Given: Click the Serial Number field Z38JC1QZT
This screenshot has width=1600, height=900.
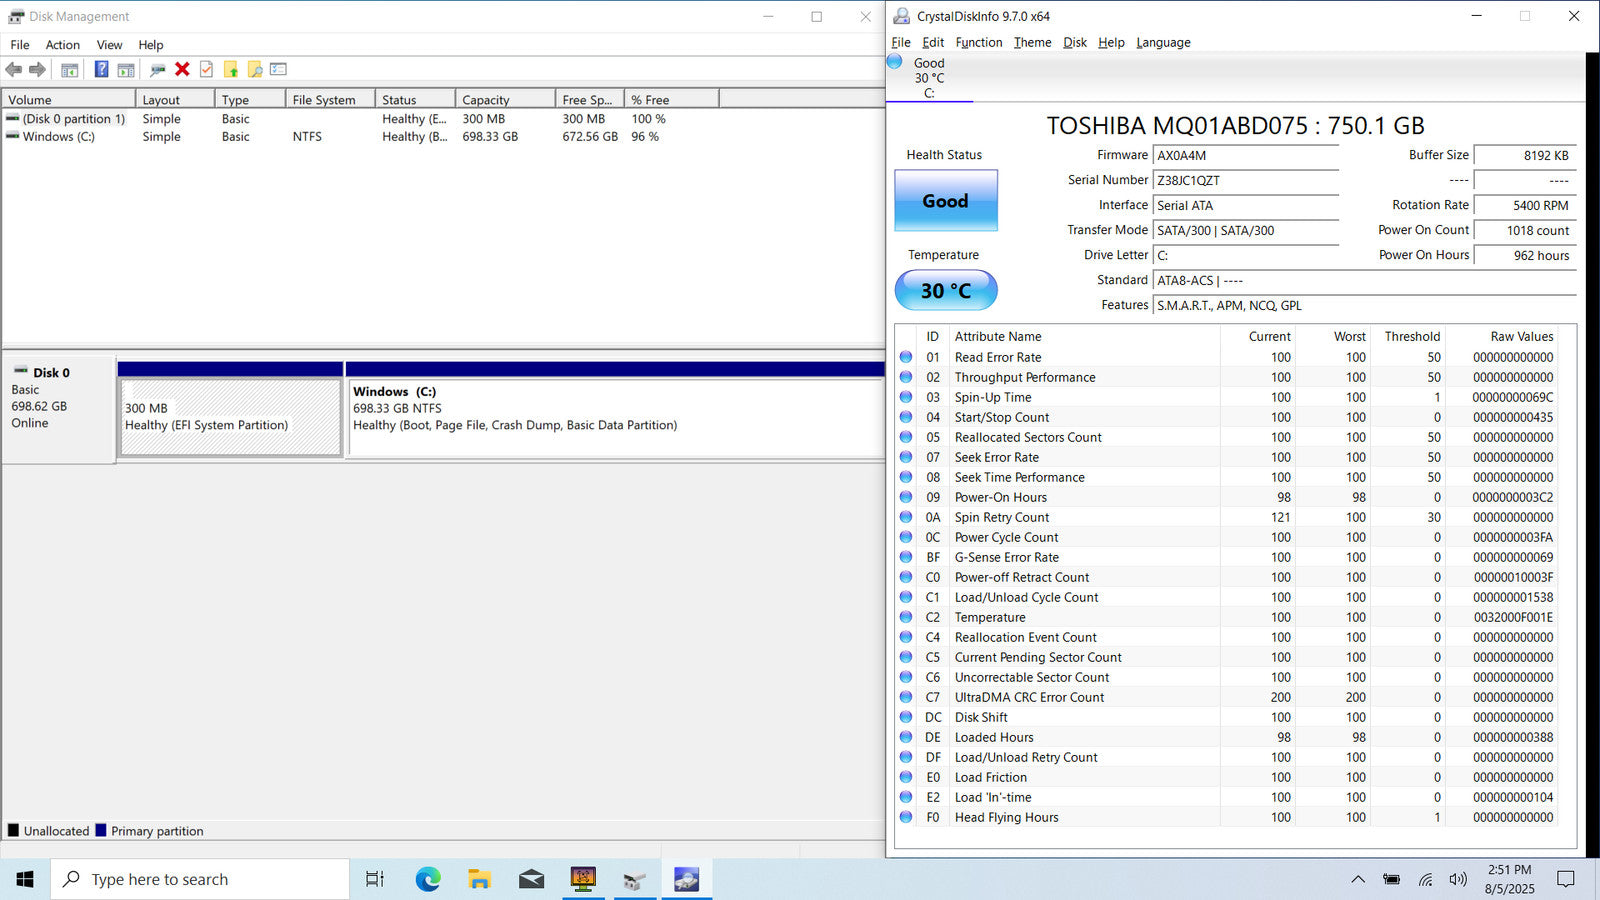Looking at the screenshot, I should [x=1245, y=181].
